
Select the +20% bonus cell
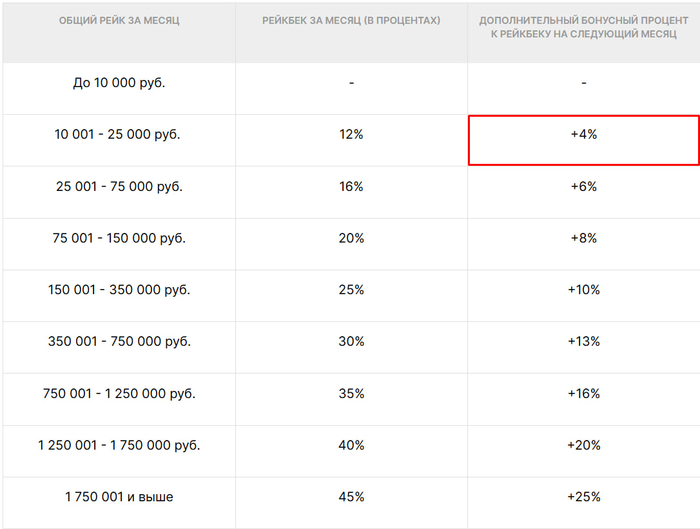[x=584, y=451]
